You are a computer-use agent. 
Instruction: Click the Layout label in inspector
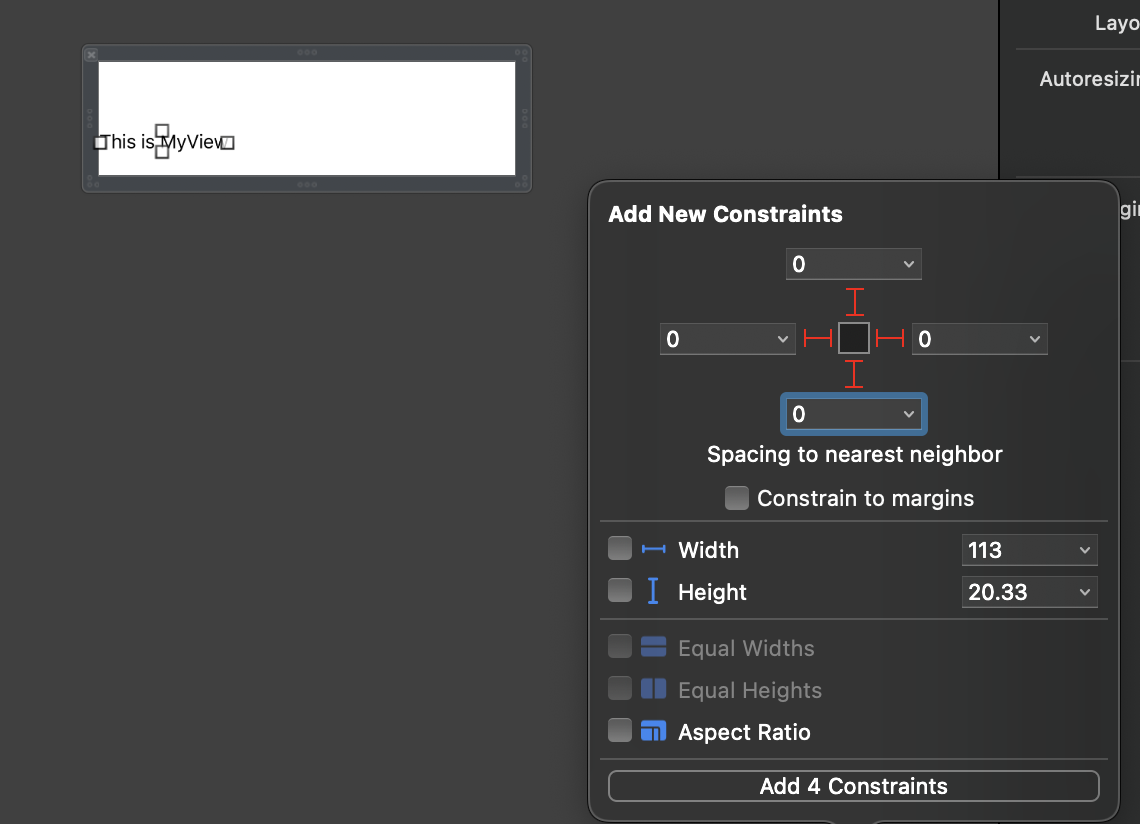[1117, 23]
